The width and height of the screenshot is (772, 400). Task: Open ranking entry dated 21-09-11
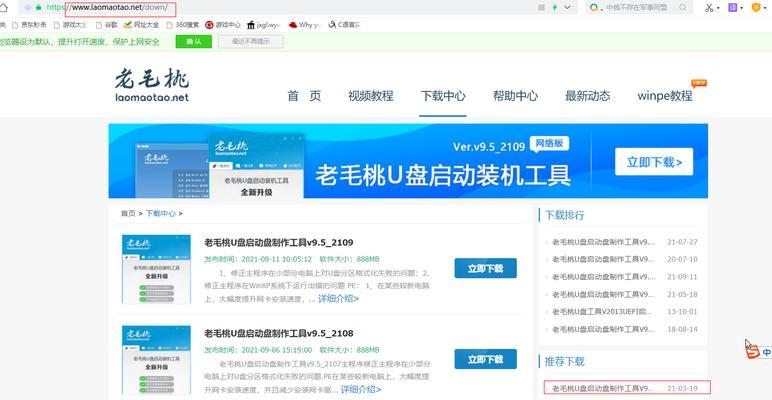click(624, 277)
